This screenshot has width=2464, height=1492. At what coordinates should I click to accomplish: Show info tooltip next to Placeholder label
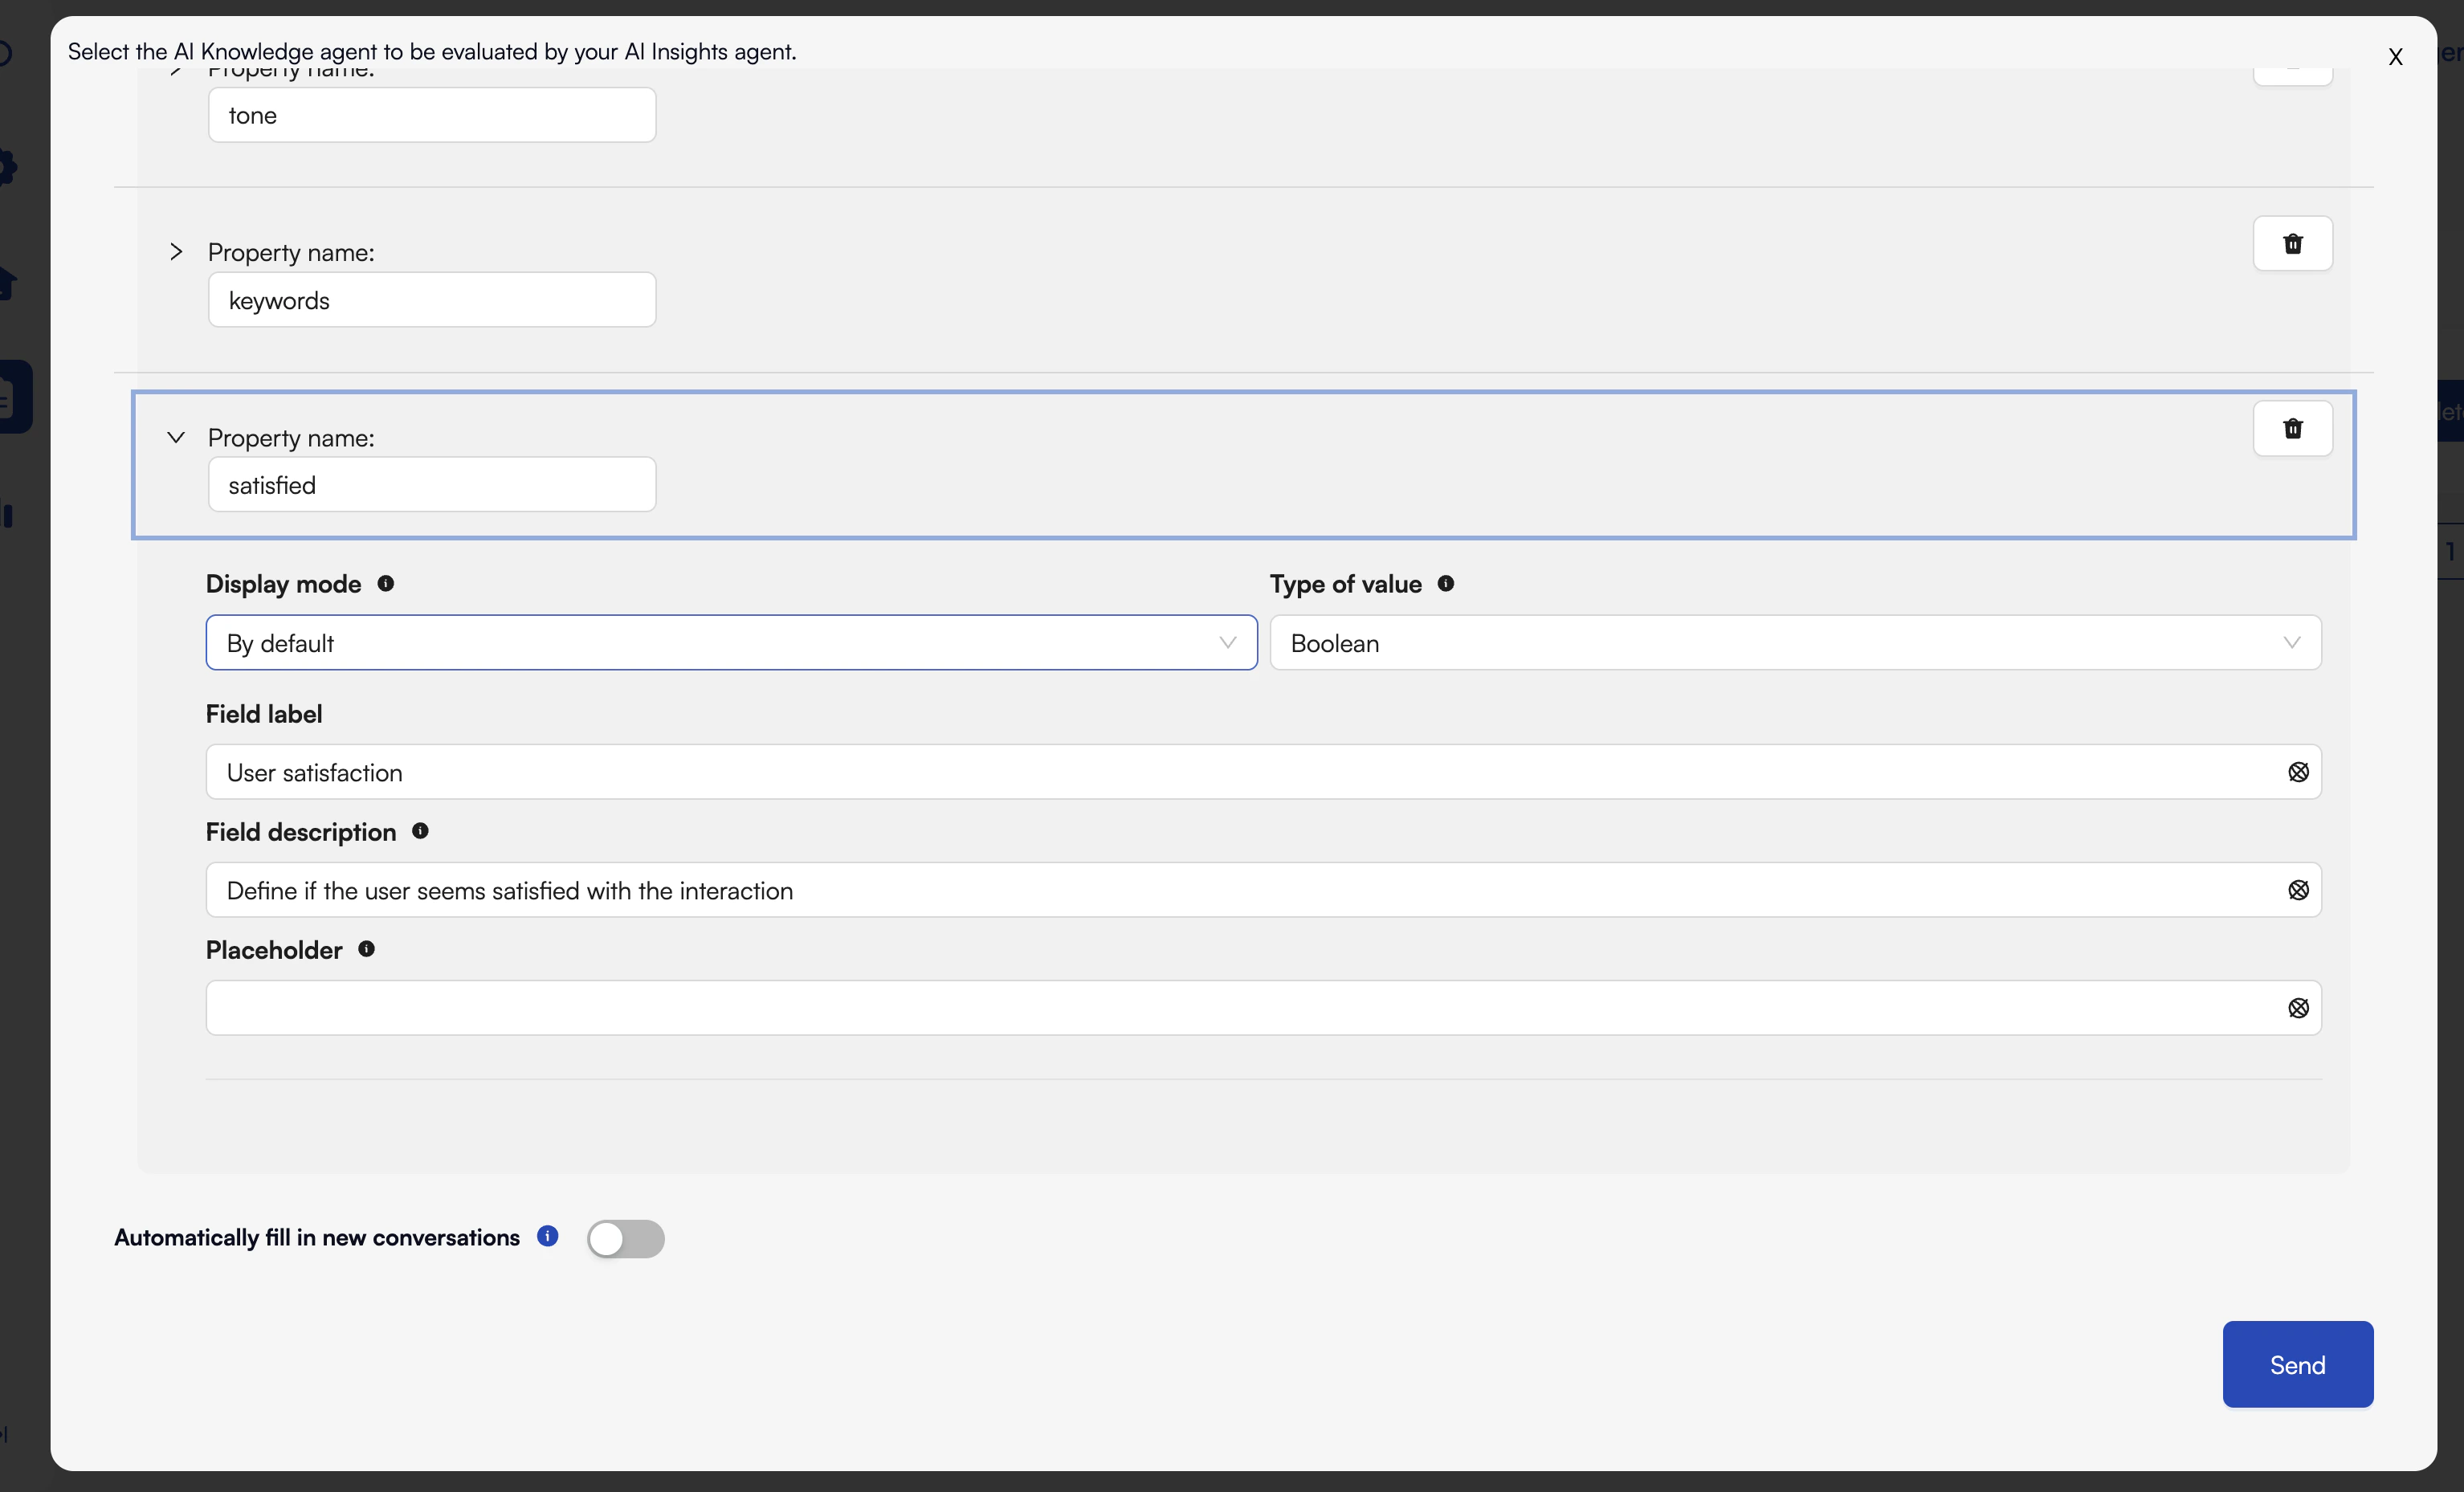point(367,949)
